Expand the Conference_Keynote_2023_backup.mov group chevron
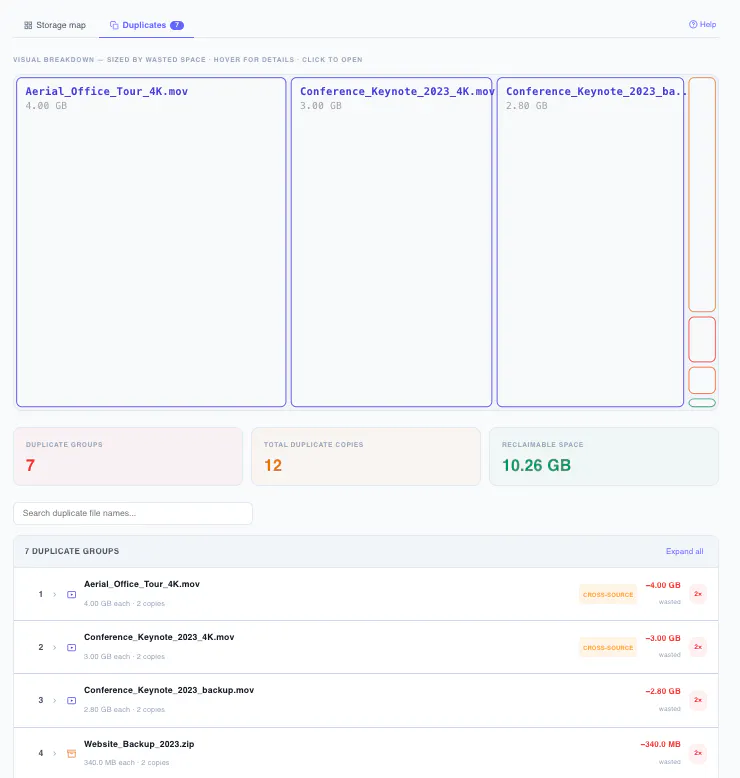 click(x=55, y=701)
